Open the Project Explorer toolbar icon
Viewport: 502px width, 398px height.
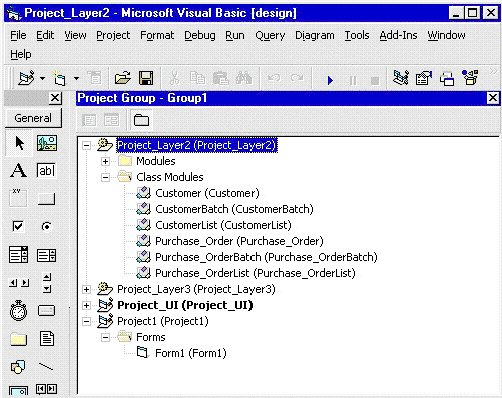401,78
